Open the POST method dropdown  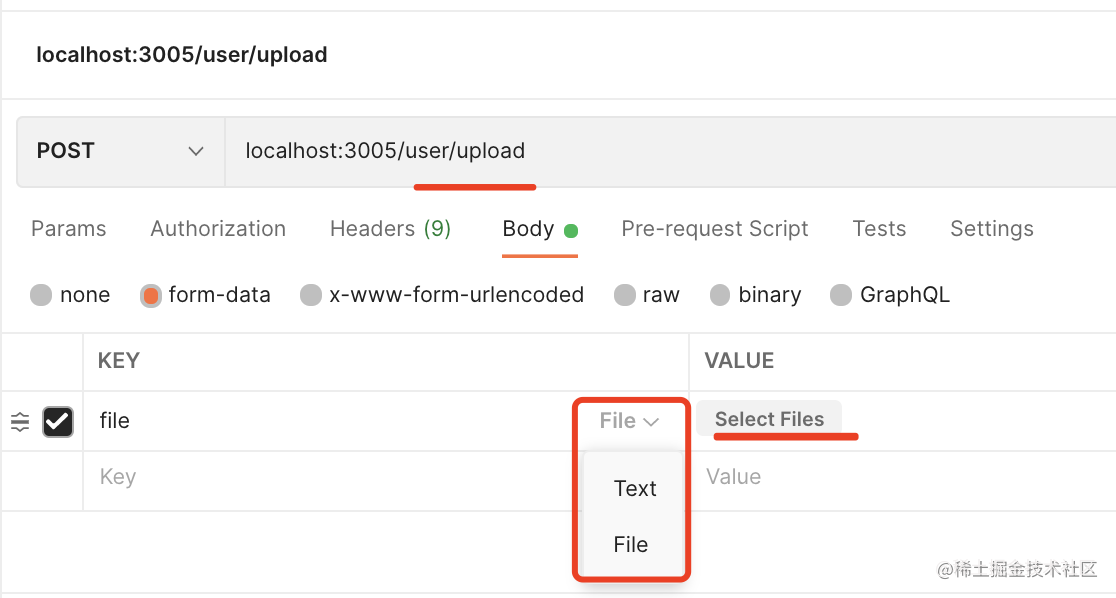pyautogui.click(x=120, y=151)
